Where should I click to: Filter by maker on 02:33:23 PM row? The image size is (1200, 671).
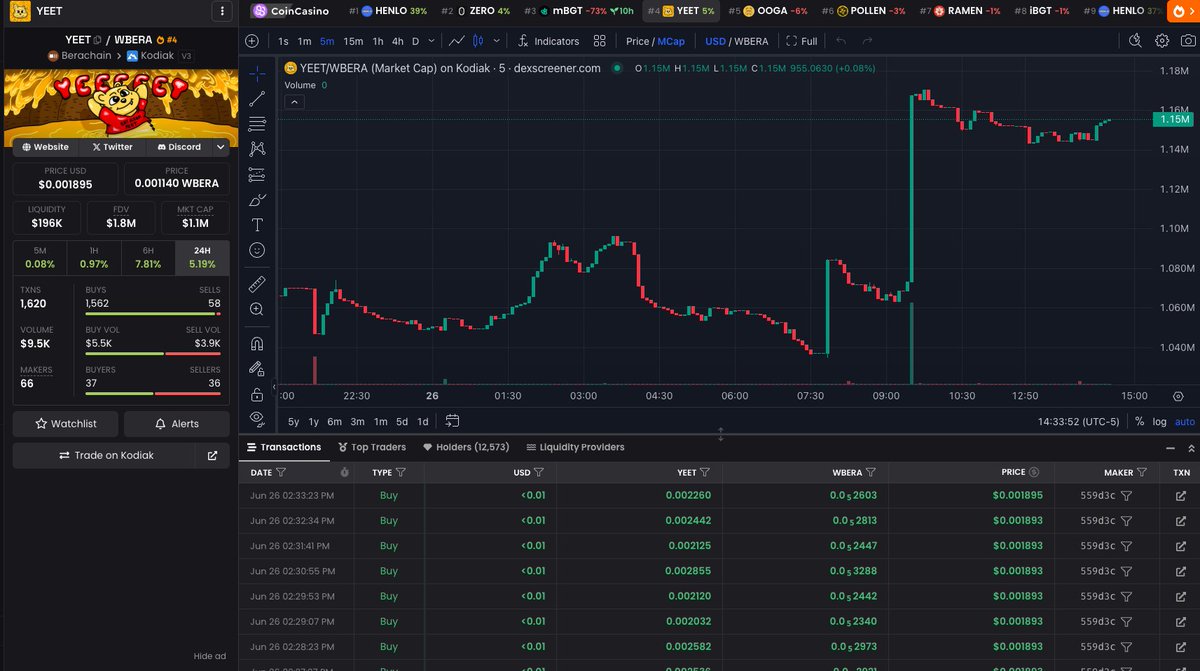[1126, 495]
